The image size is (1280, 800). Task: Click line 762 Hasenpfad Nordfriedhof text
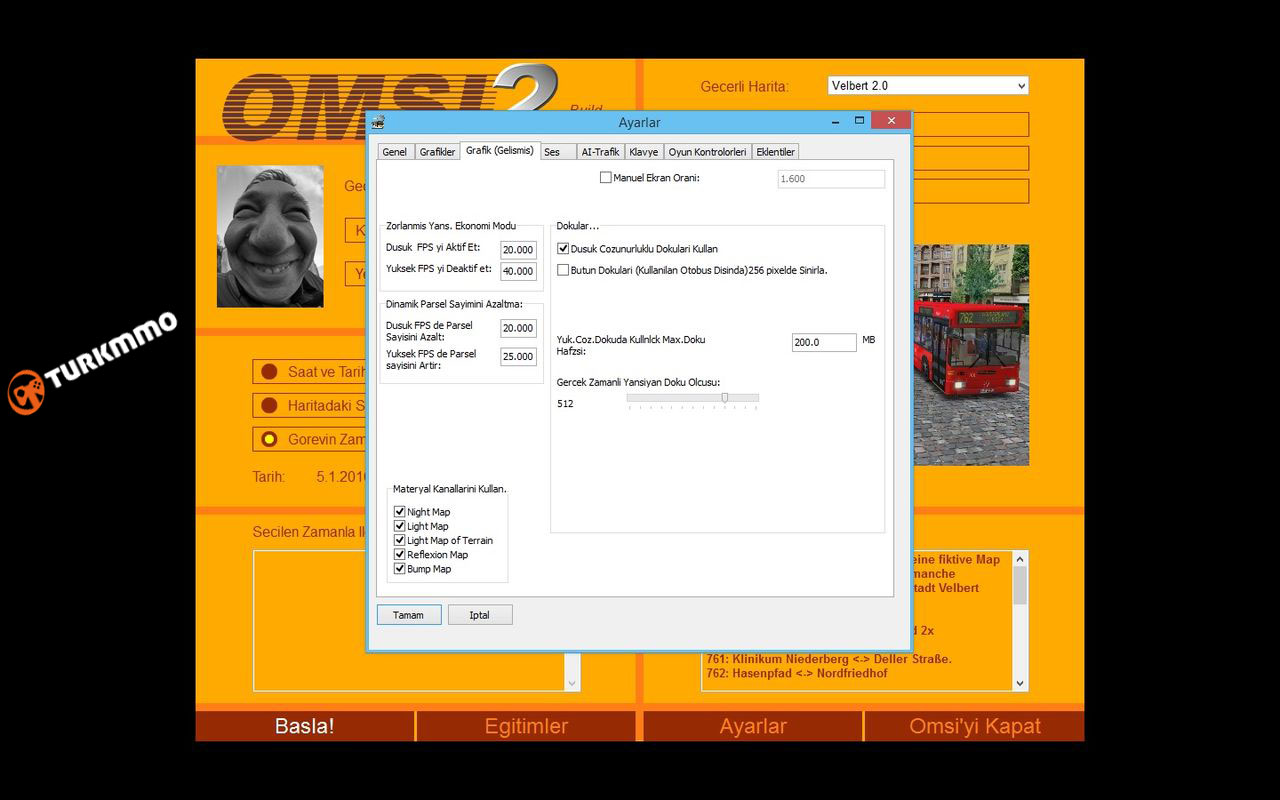point(797,673)
